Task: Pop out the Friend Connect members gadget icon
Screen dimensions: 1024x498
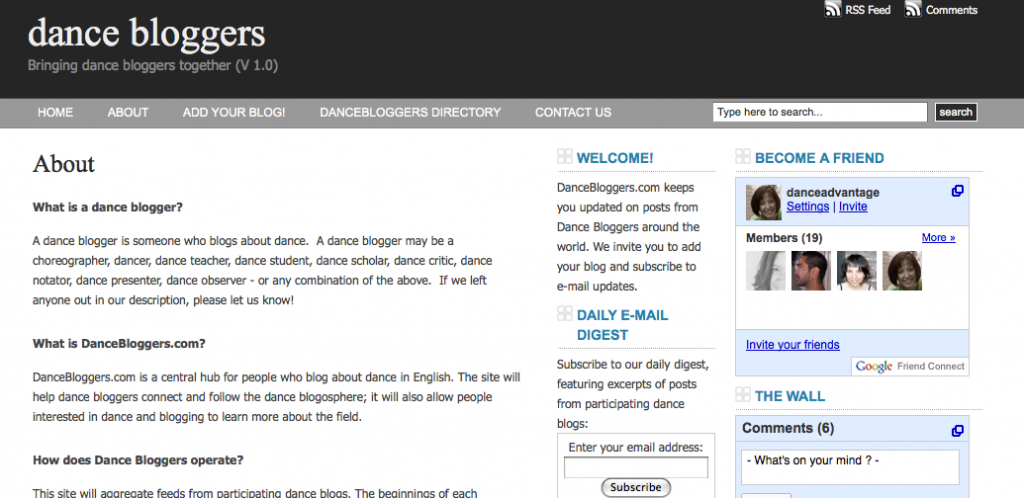Action: coord(957,191)
